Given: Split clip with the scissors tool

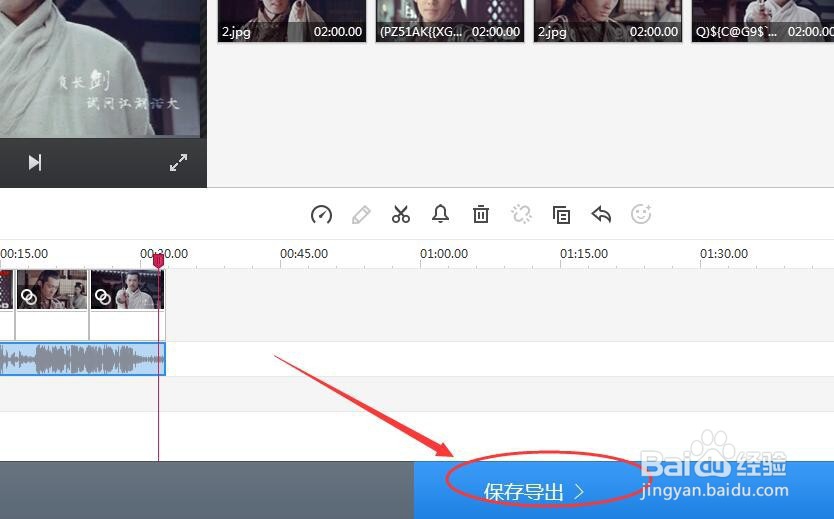Looking at the screenshot, I should (401, 214).
